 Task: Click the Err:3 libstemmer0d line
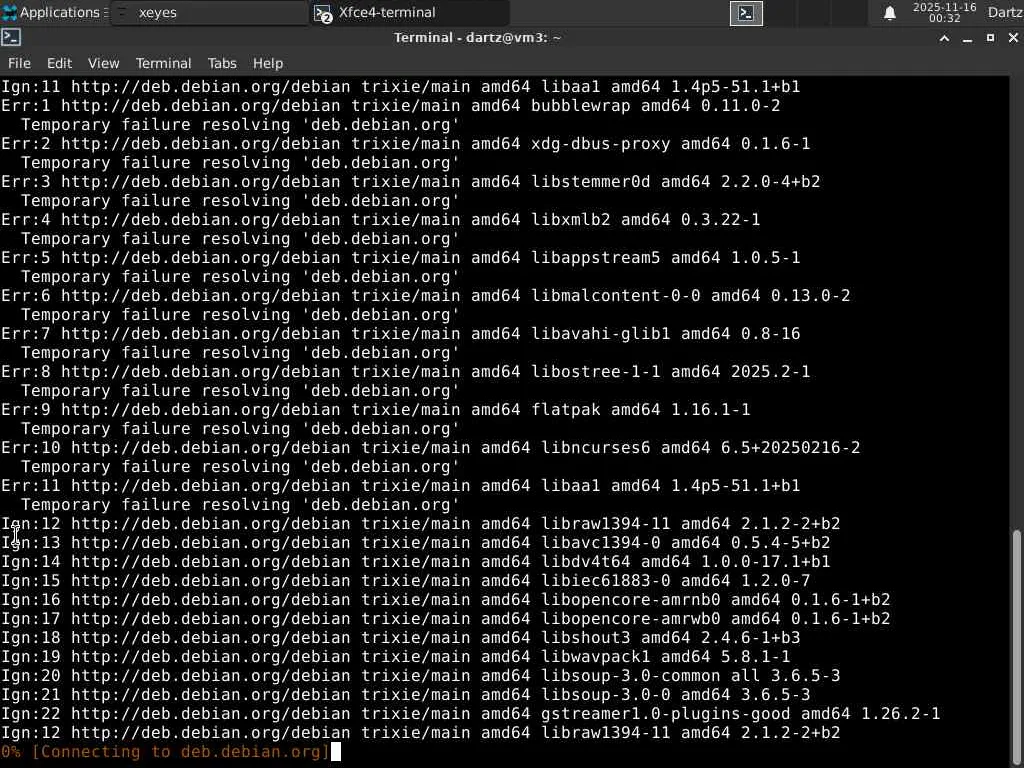(x=410, y=182)
